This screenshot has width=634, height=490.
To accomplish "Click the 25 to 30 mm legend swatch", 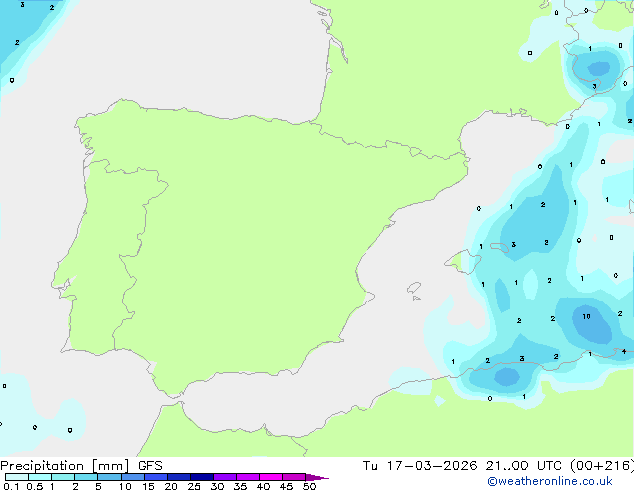I will (x=202, y=477).
